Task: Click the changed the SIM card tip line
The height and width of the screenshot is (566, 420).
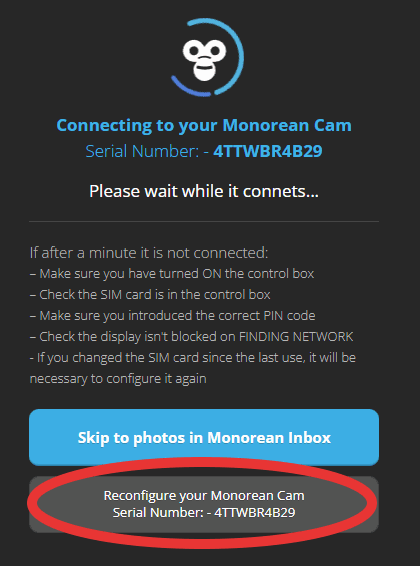Action: [x=193, y=357]
